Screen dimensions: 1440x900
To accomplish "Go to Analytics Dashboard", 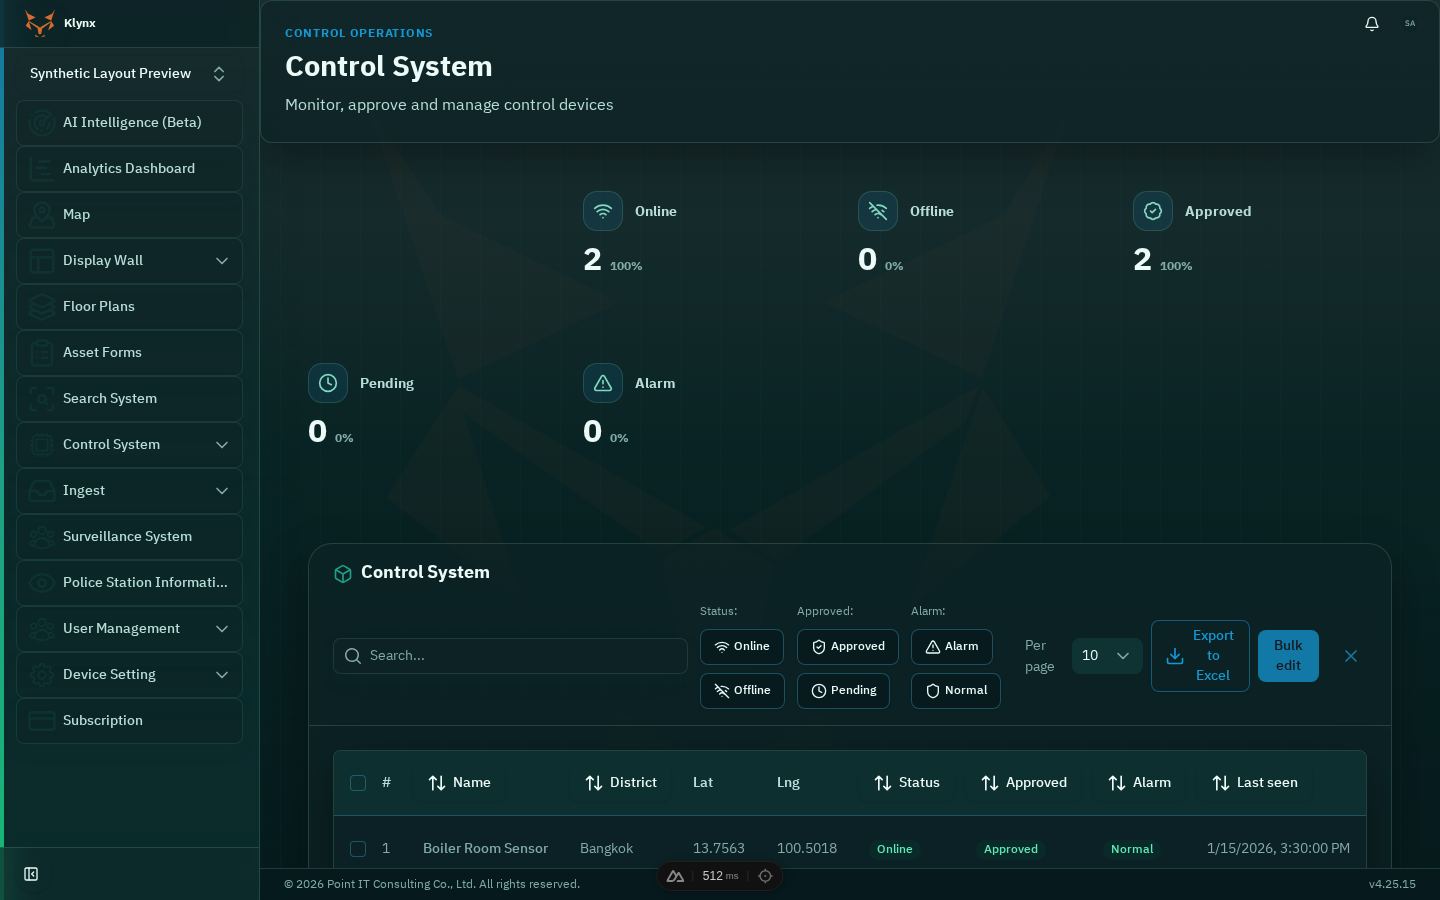I will [x=129, y=169].
